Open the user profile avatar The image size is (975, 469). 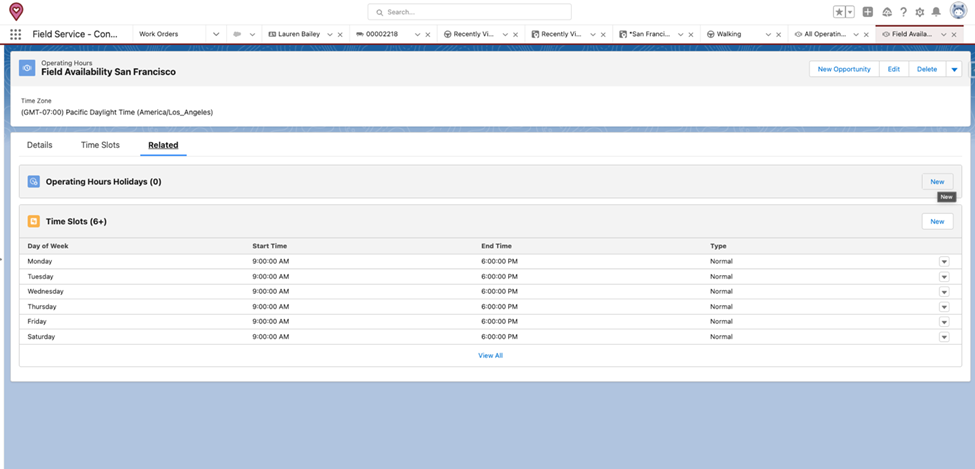coord(958,10)
